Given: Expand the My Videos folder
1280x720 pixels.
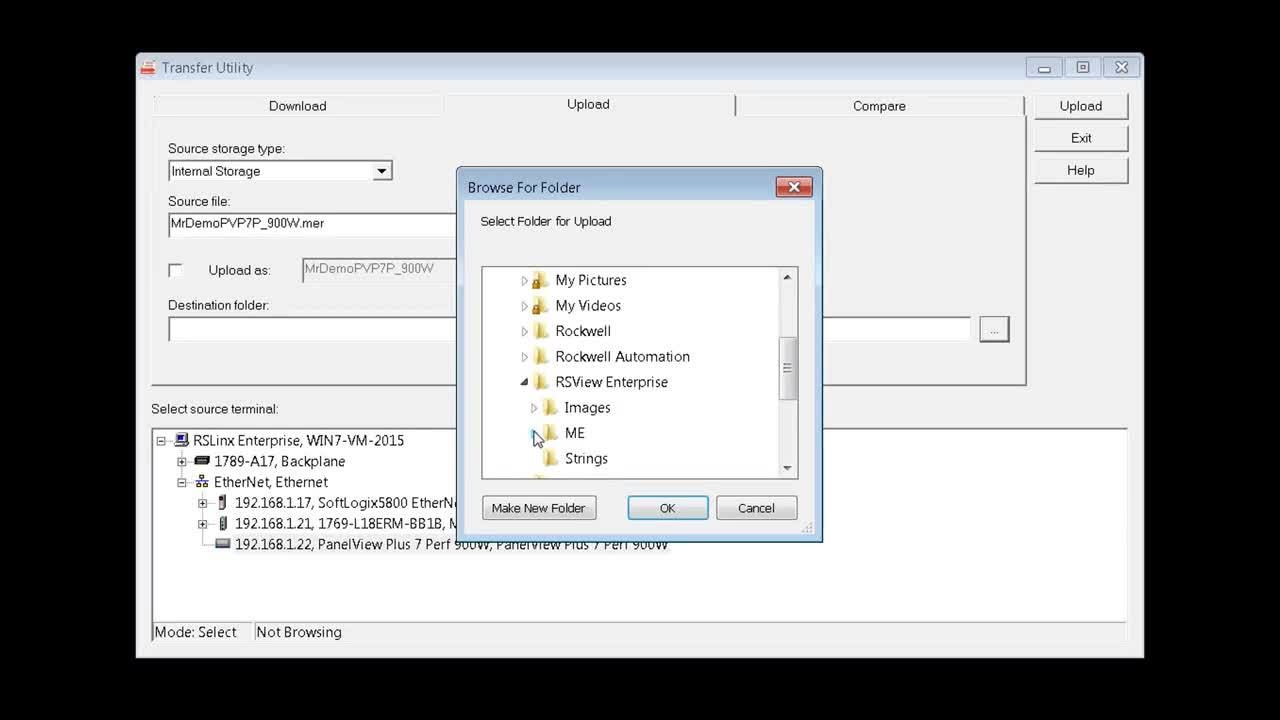Looking at the screenshot, I should tap(524, 306).
